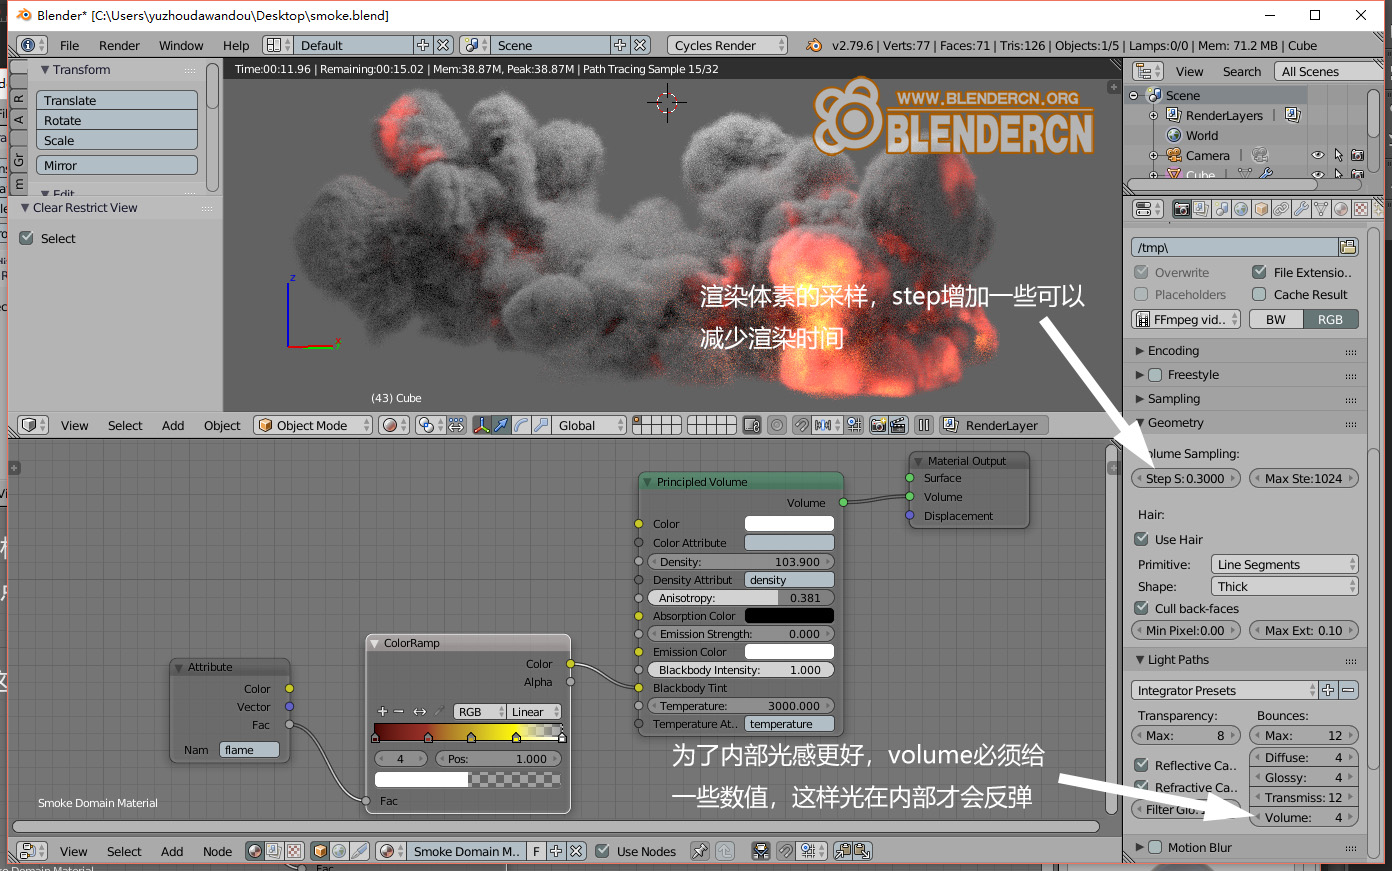The image size is (1392, 871).
Task: Click the Translate tool button
Action: (x=117, y=100)
